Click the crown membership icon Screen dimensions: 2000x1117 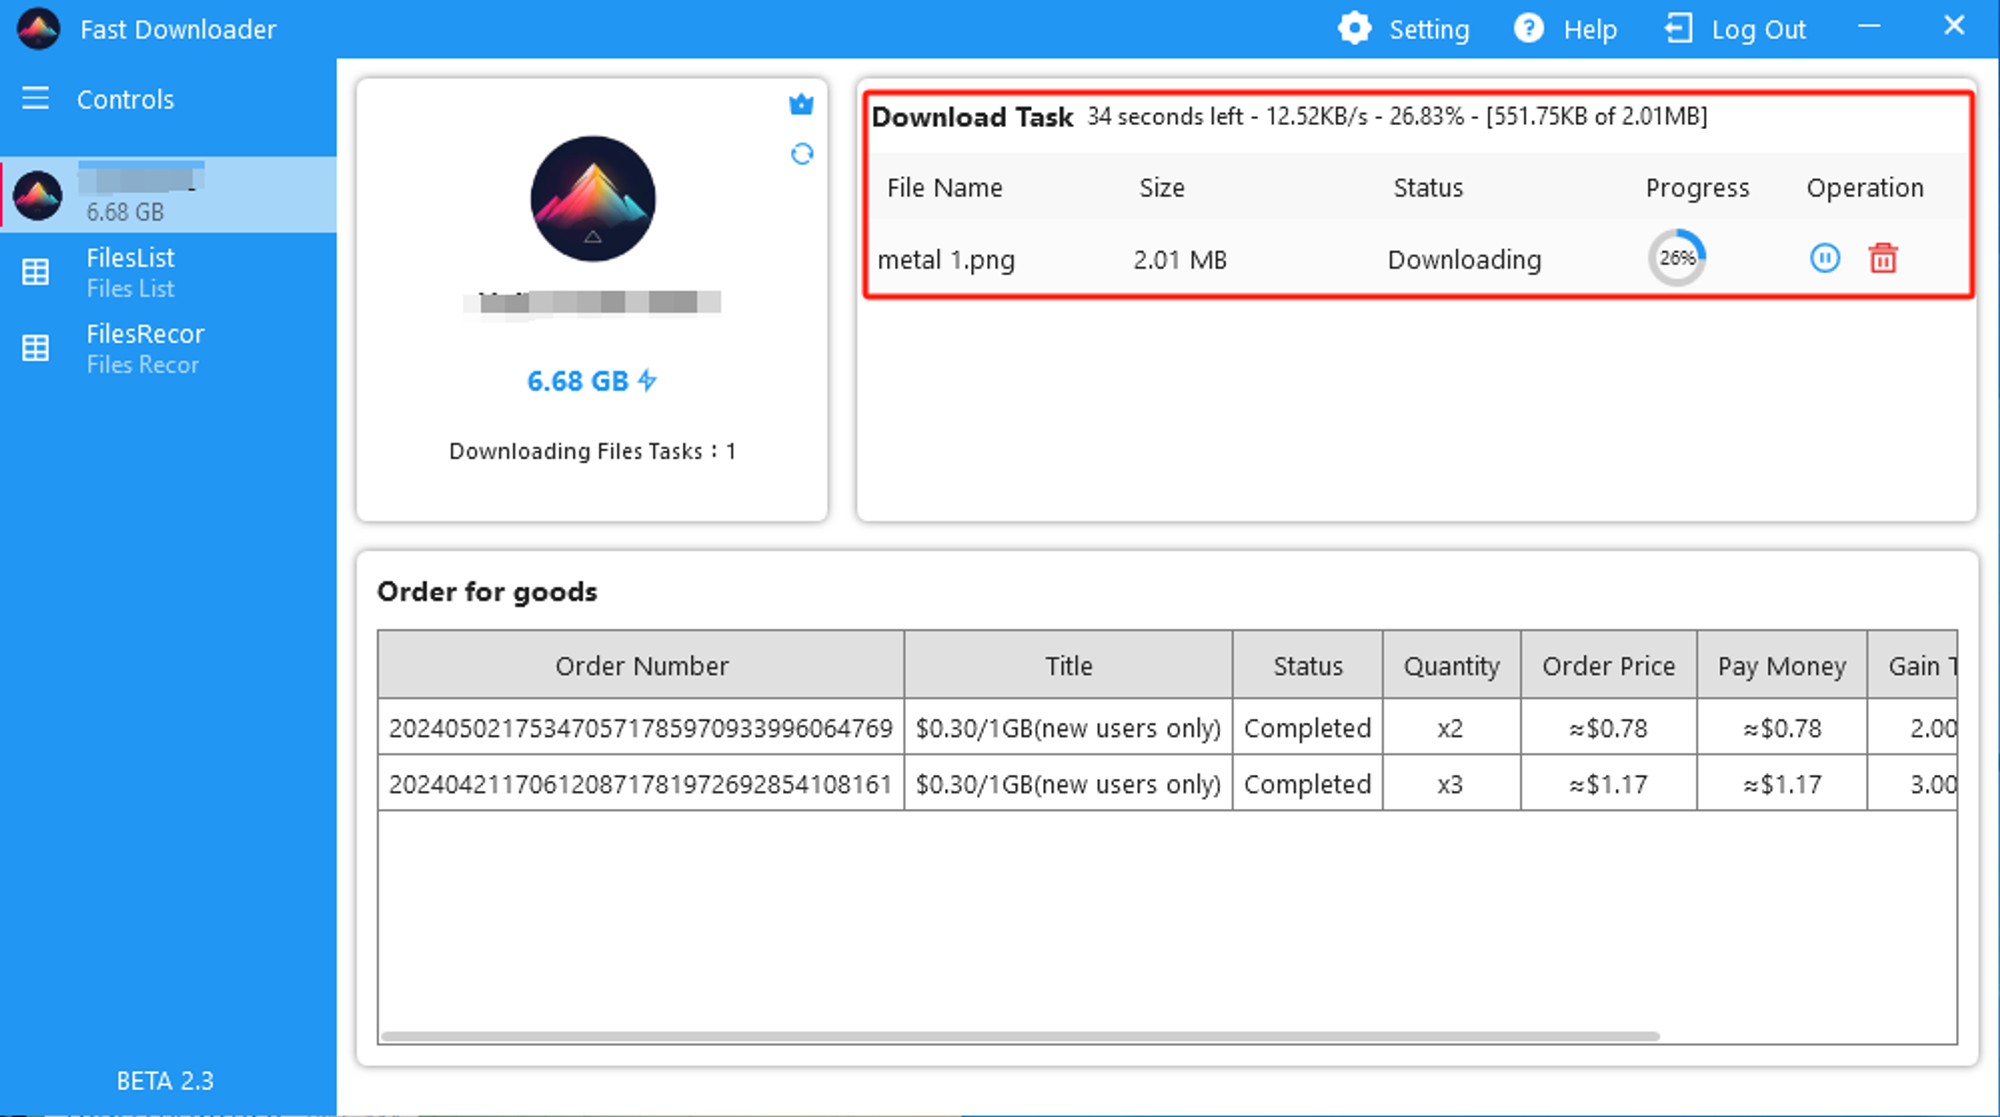[801, 104]
